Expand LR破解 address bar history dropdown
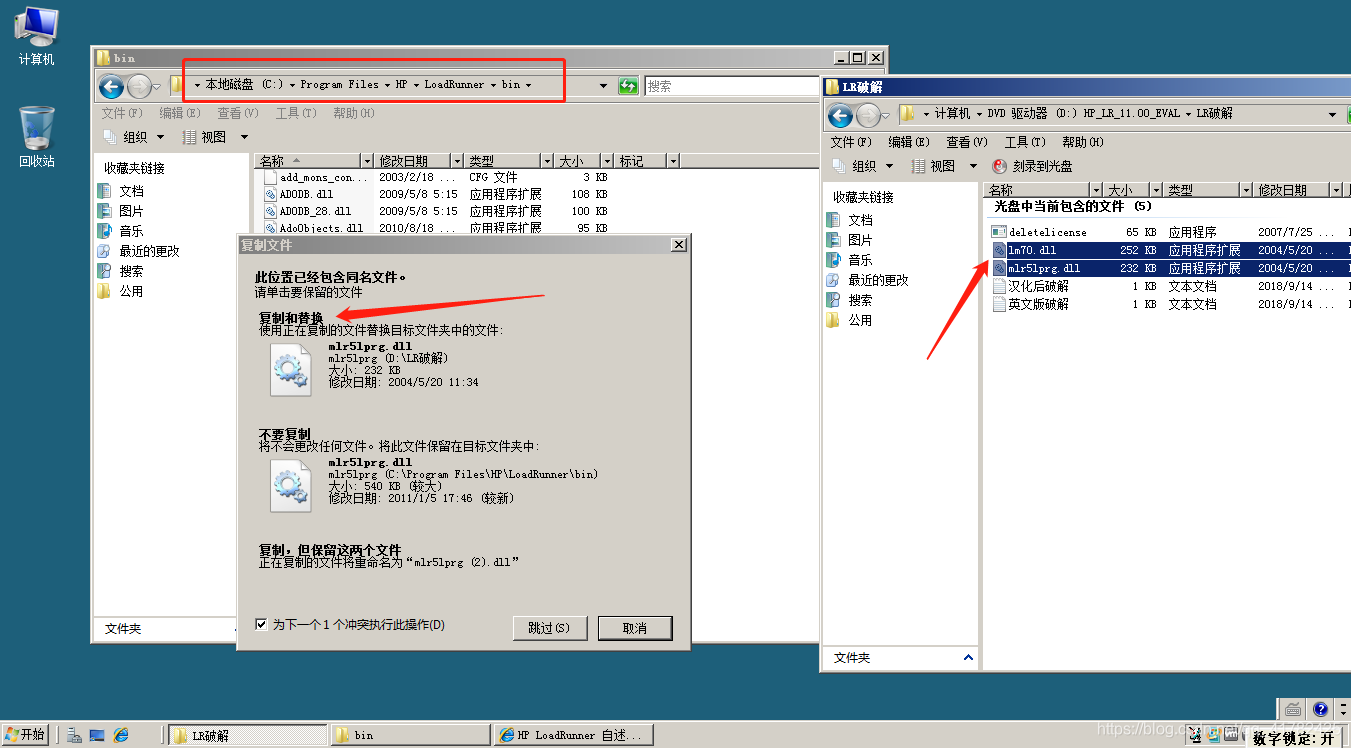Image resolution: width=1351 pixels, height=748 pixels. tap(1333, 115)
